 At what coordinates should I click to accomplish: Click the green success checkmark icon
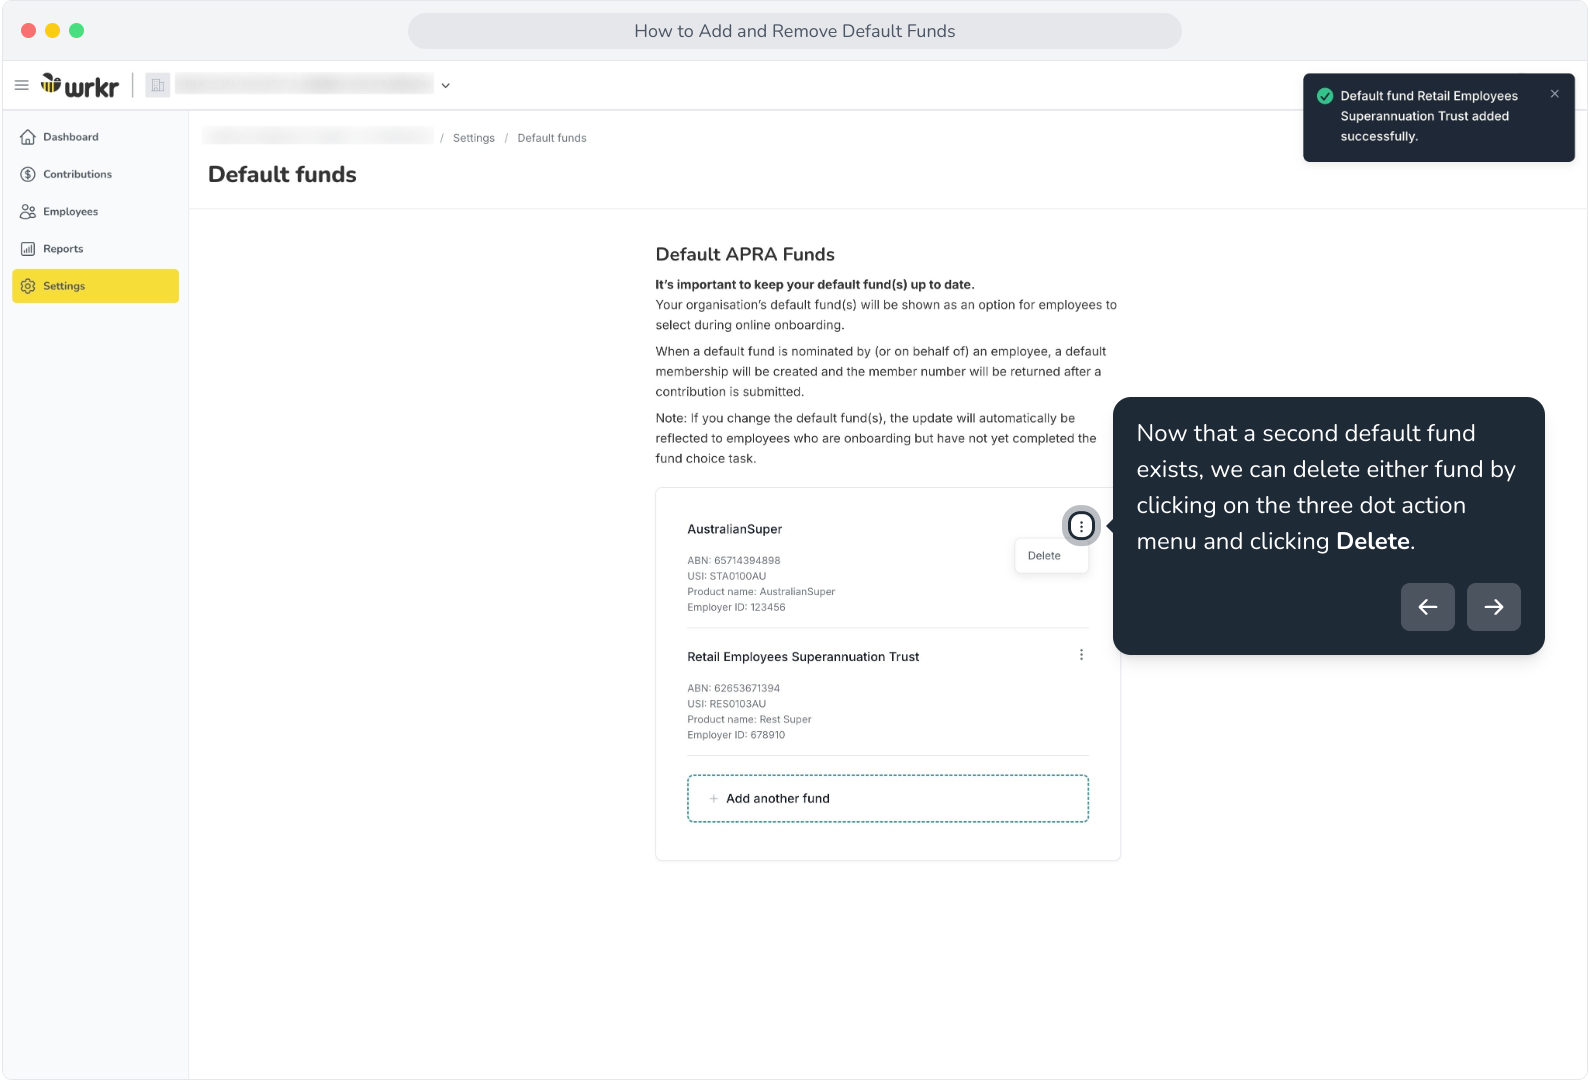coord(1325,96)
